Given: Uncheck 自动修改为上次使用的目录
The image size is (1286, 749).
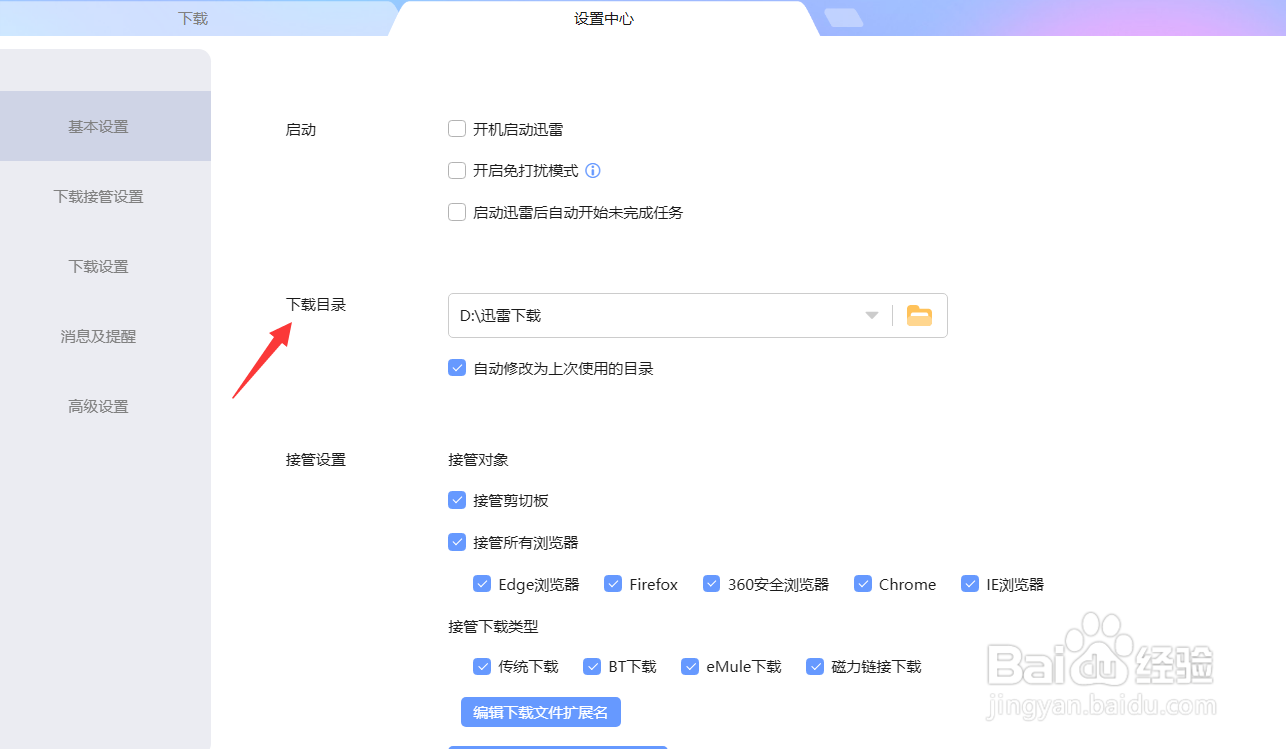Looking at the screenshot, I should coord(457,367).
